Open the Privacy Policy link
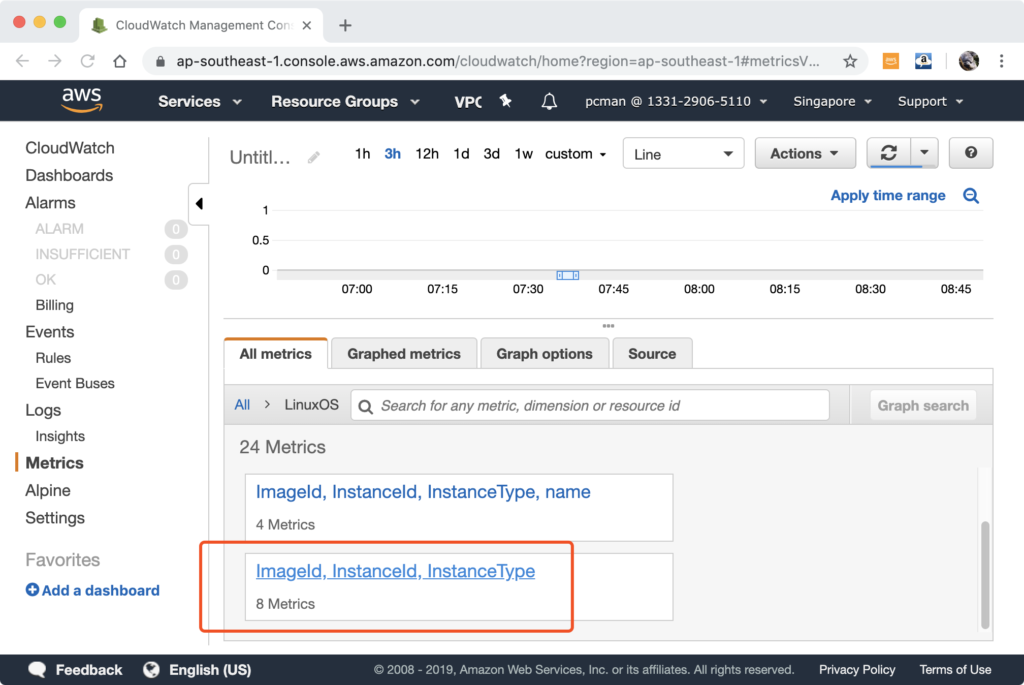The width and height of the screenshot is (1024, 685). pyautogui.click(x=857, y=669)
